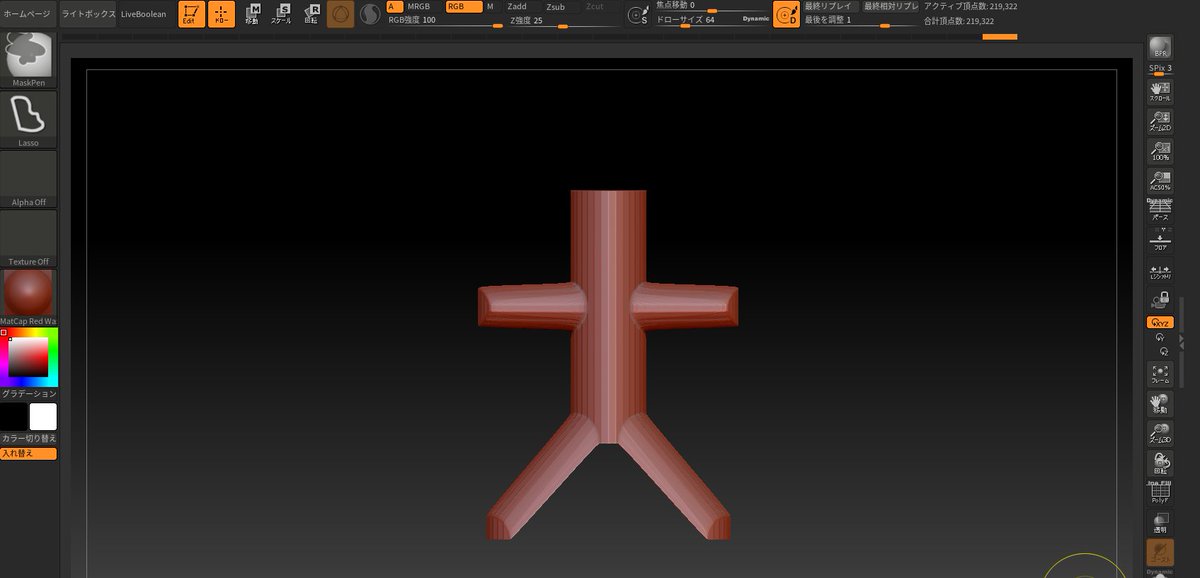Click the 最終リプレイ button
1200x578 pixels.
click(x=830, y=7)
